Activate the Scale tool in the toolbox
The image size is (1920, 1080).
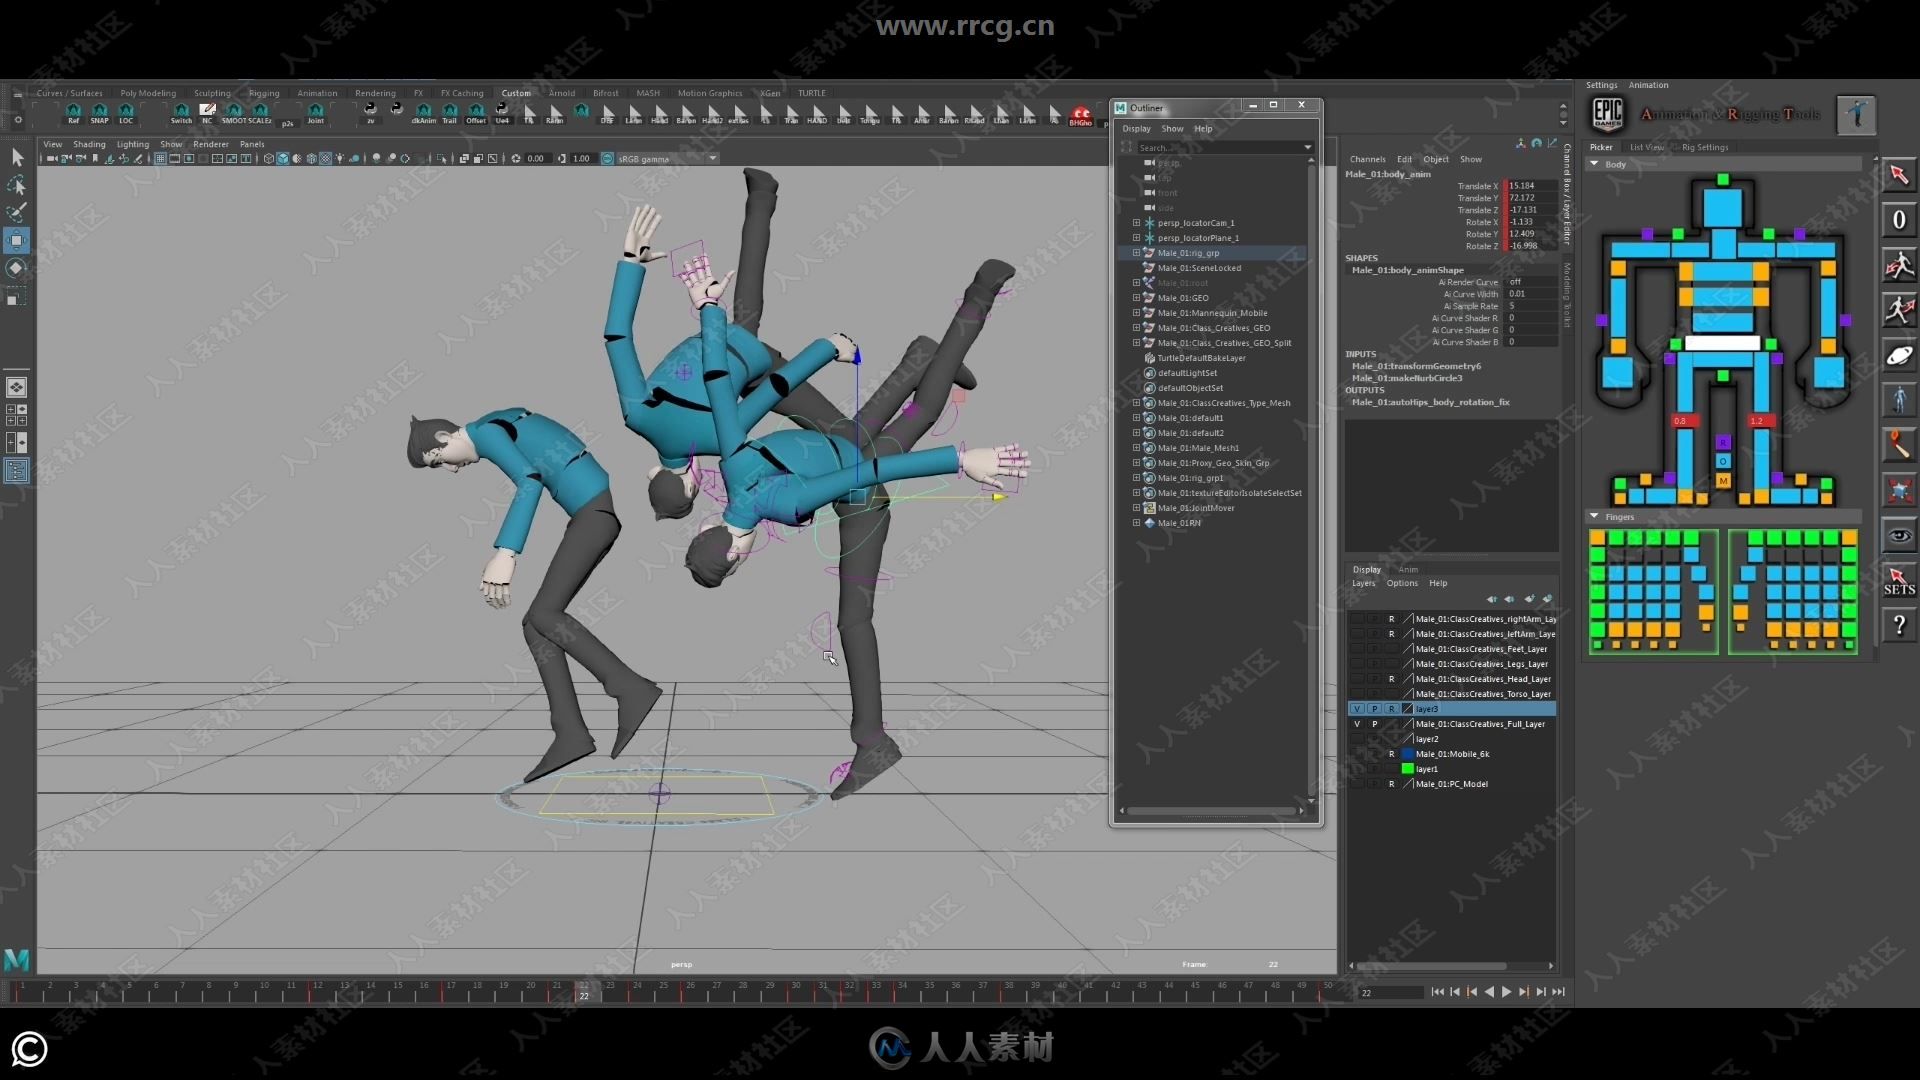click(x=17, y=297)
